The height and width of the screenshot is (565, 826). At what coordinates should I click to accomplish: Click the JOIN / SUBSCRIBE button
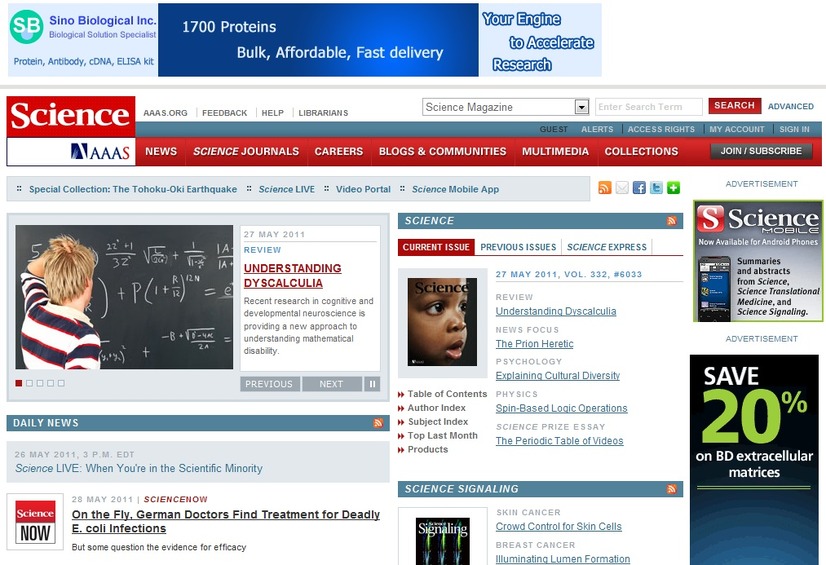761,151
